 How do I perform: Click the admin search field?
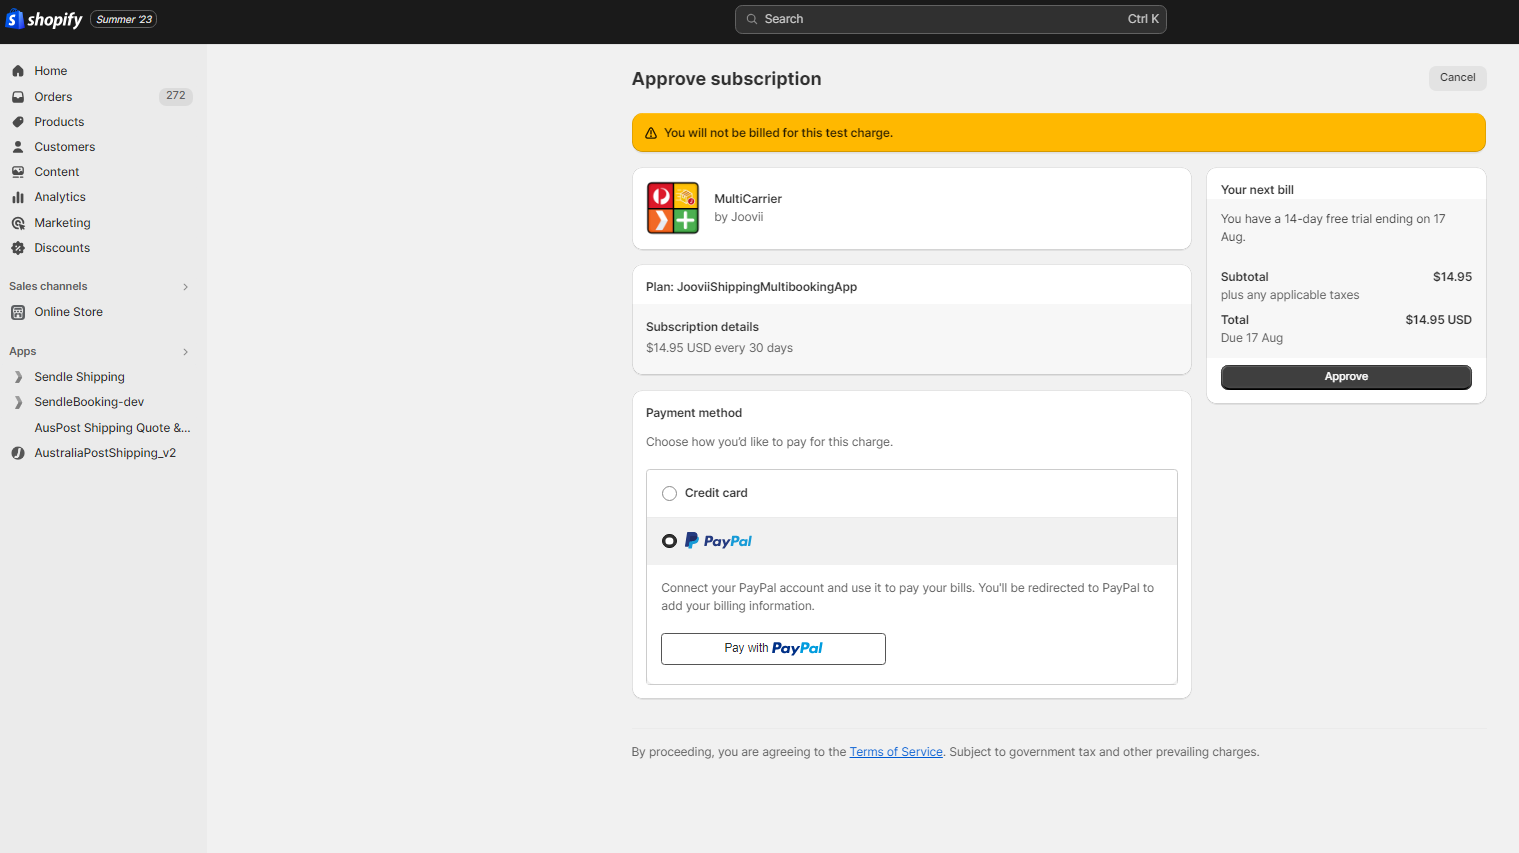click(x=949, y=18)
